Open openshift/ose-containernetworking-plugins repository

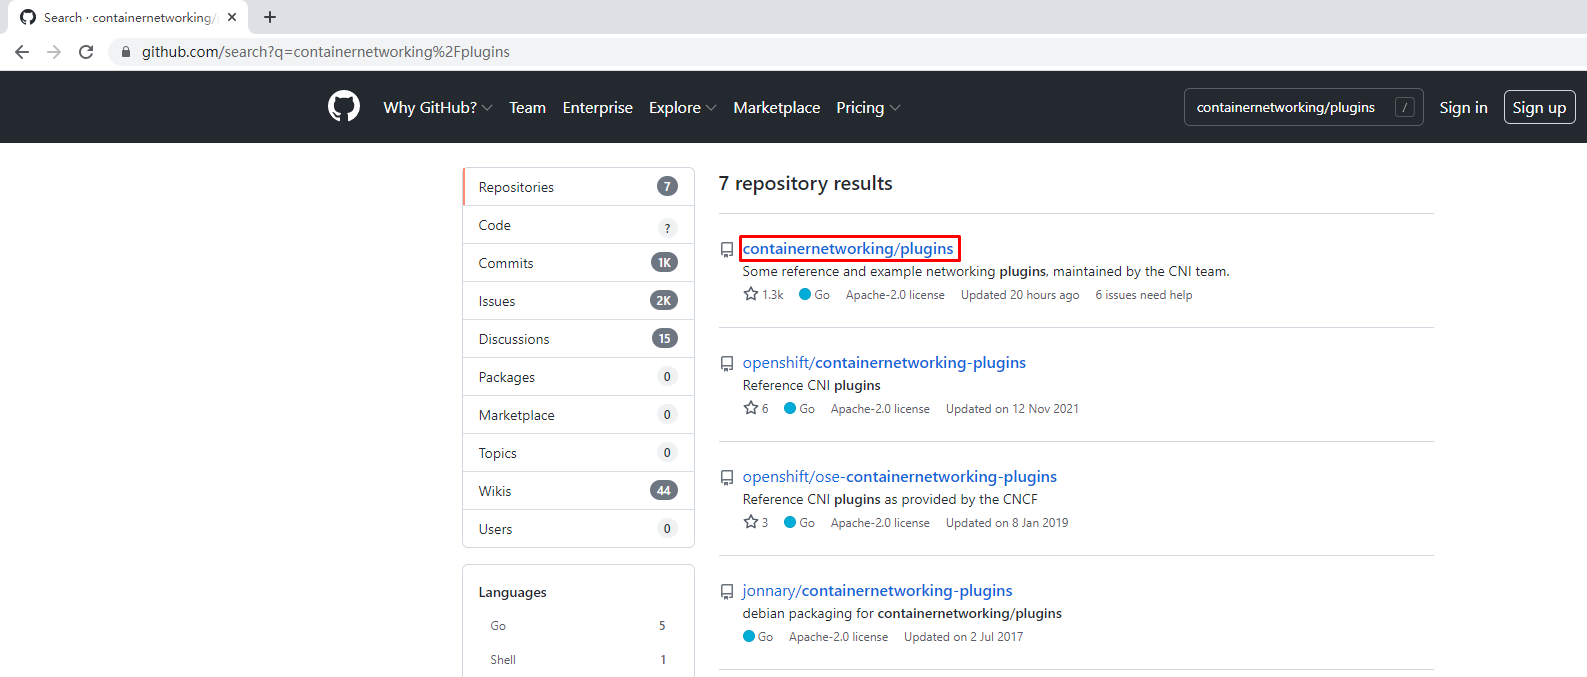click(x=899, y=477)
